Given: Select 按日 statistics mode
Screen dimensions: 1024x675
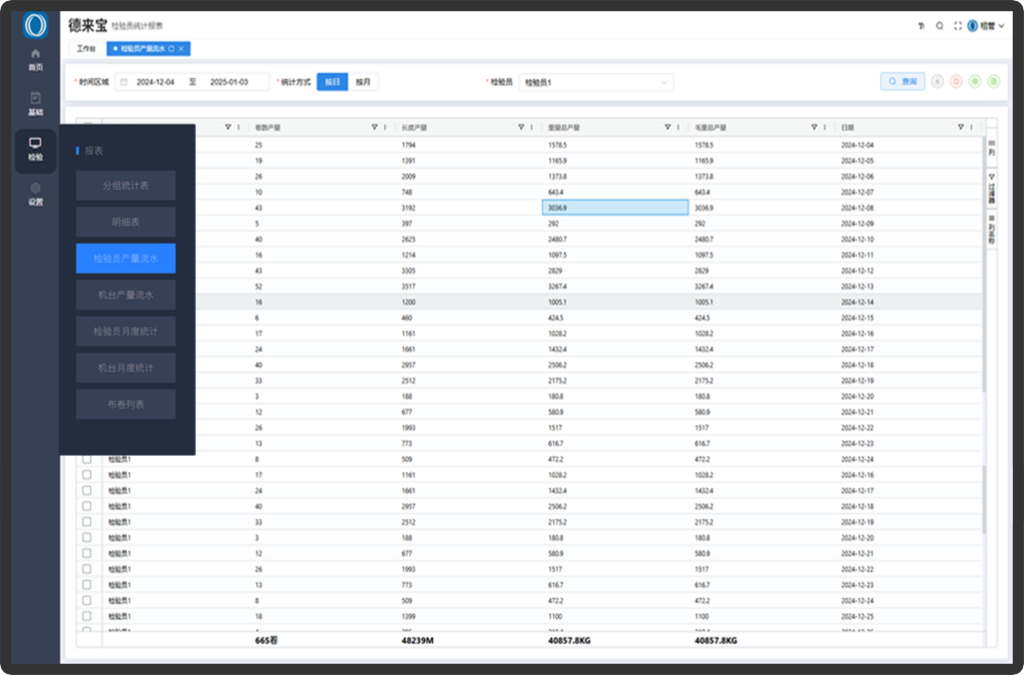Looking at the screenshot, I should pos(332,82).
